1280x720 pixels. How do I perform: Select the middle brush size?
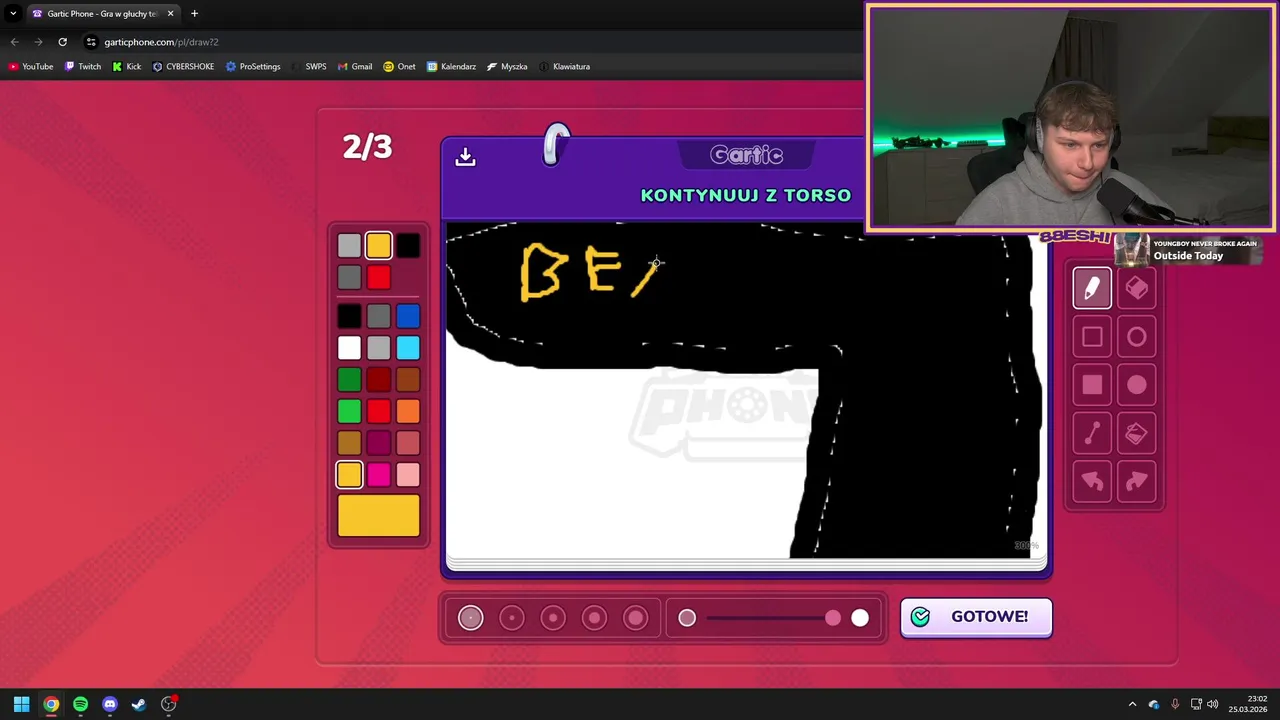coord(553,618)
